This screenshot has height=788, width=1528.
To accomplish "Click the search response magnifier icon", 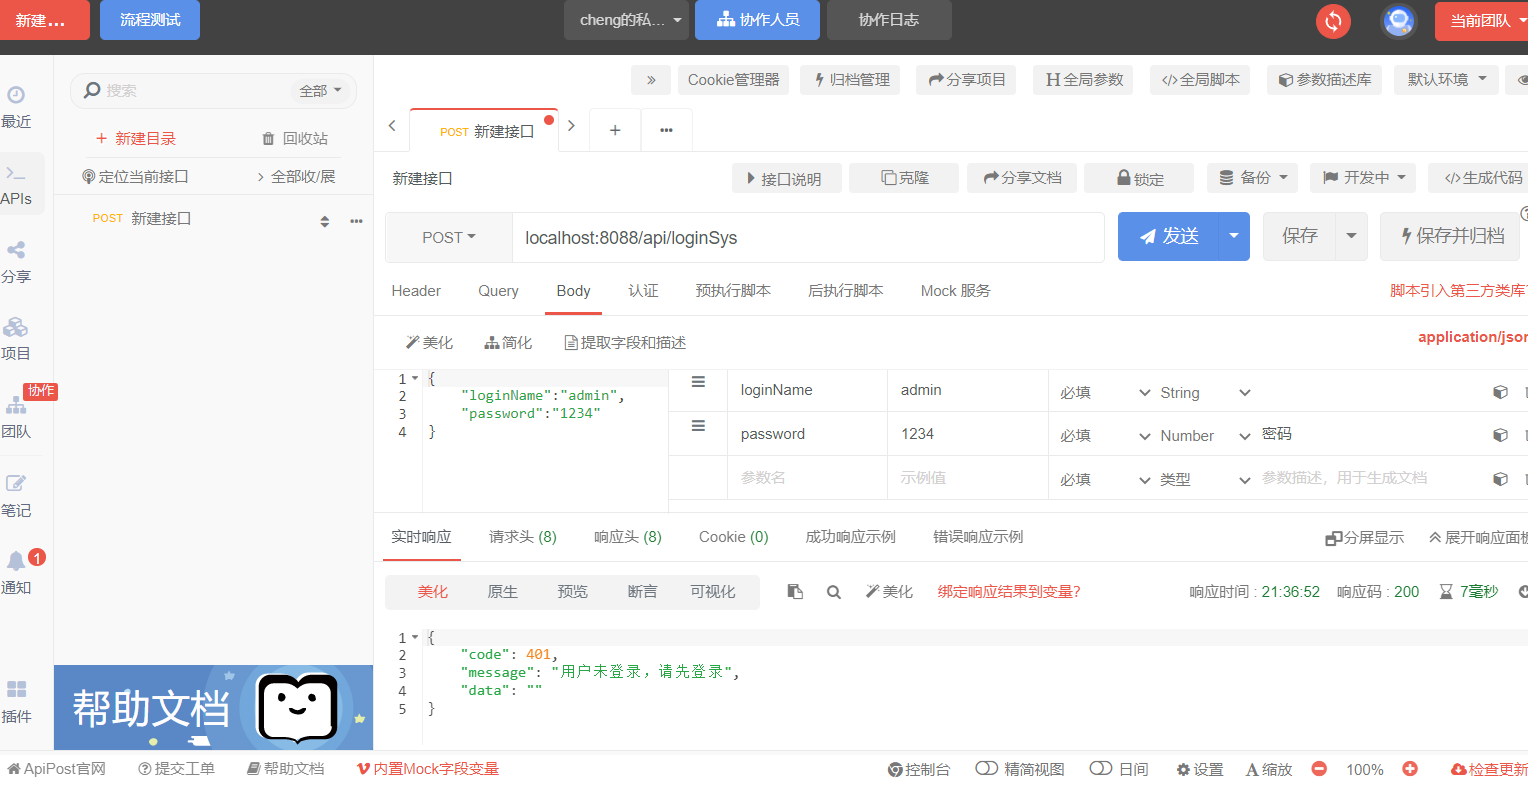I will click(833, 592).
